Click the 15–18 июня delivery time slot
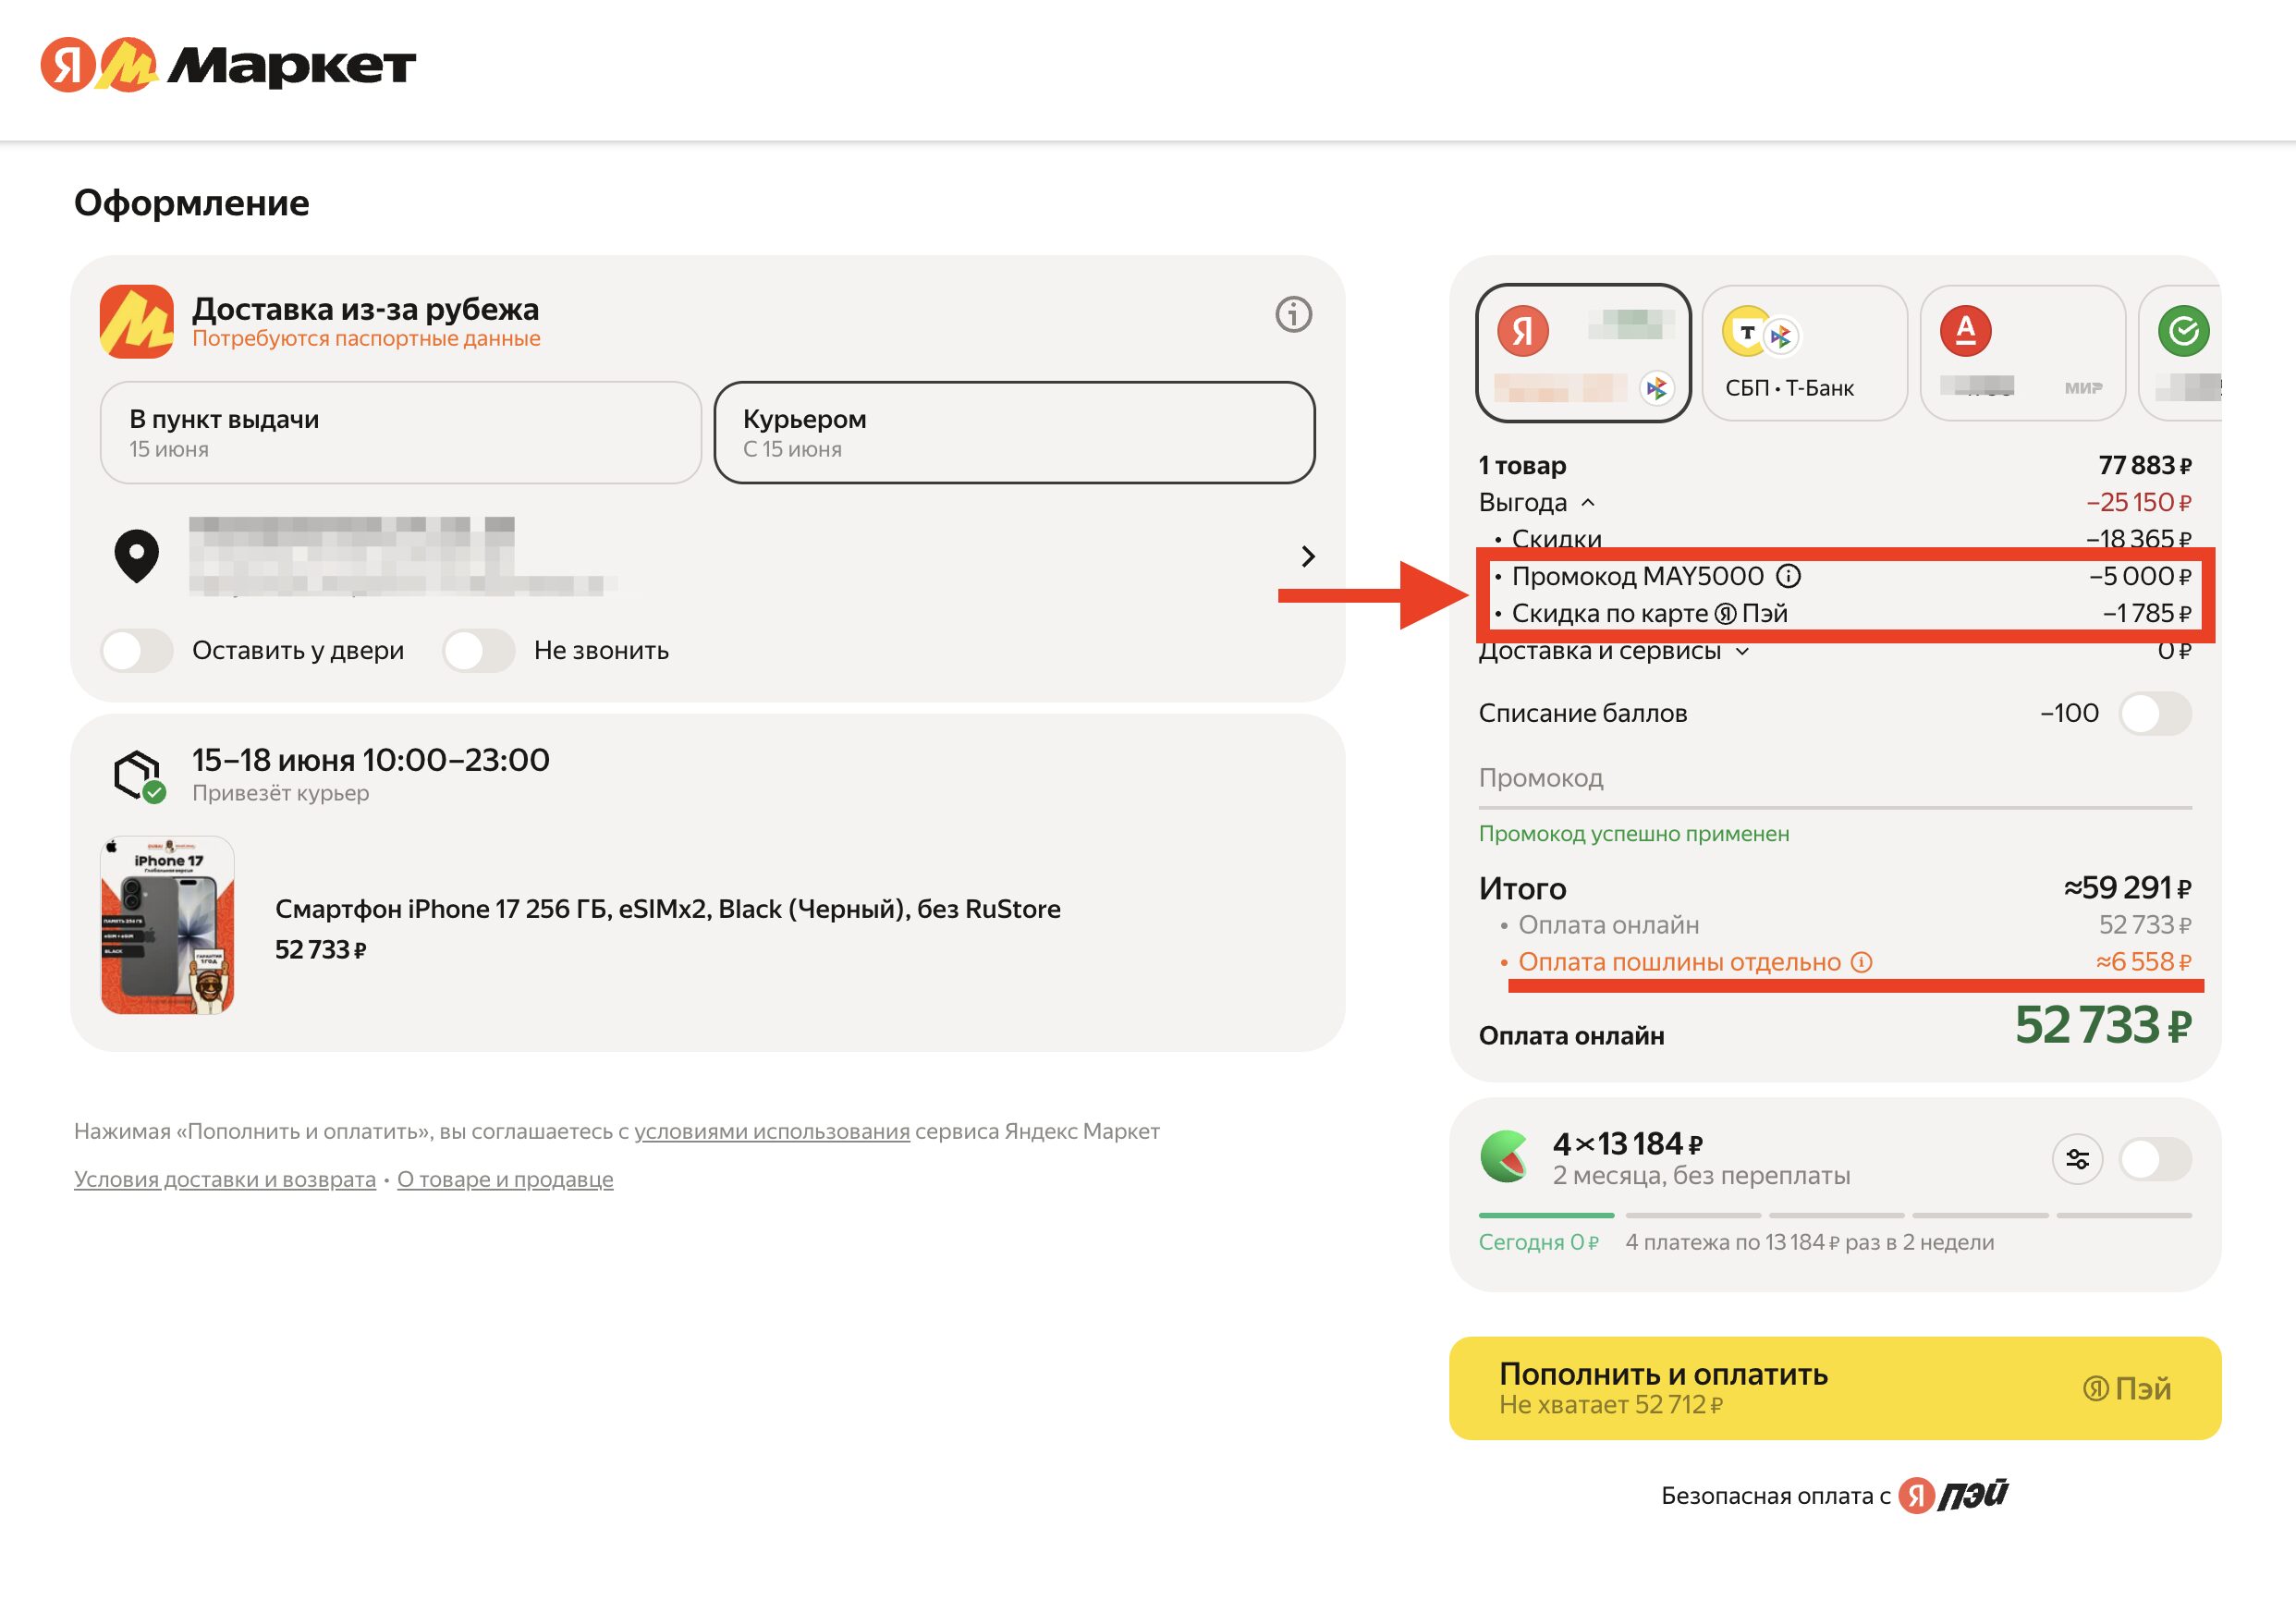This screenshot has width=2296, height=1601. coord(370,760)
